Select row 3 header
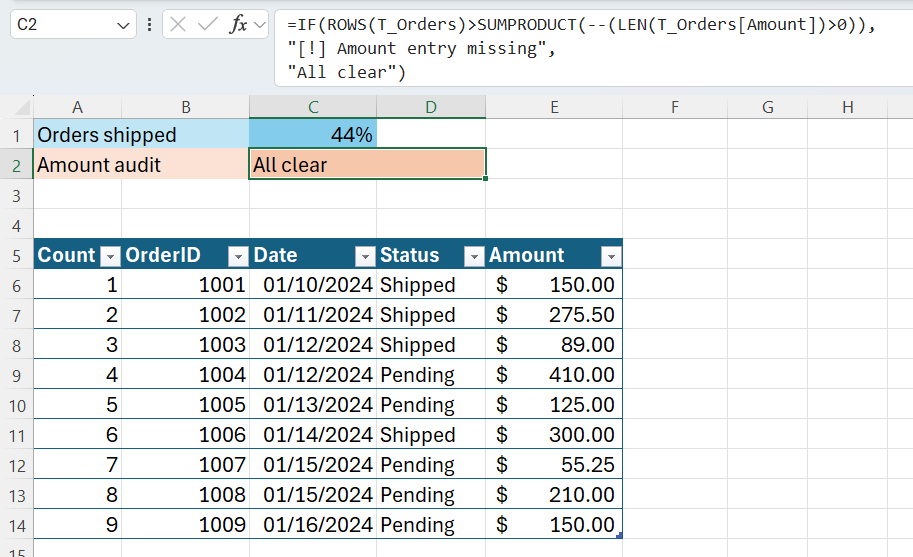The image size is (913, 557). pyautogui.click(x=16, y=196)
